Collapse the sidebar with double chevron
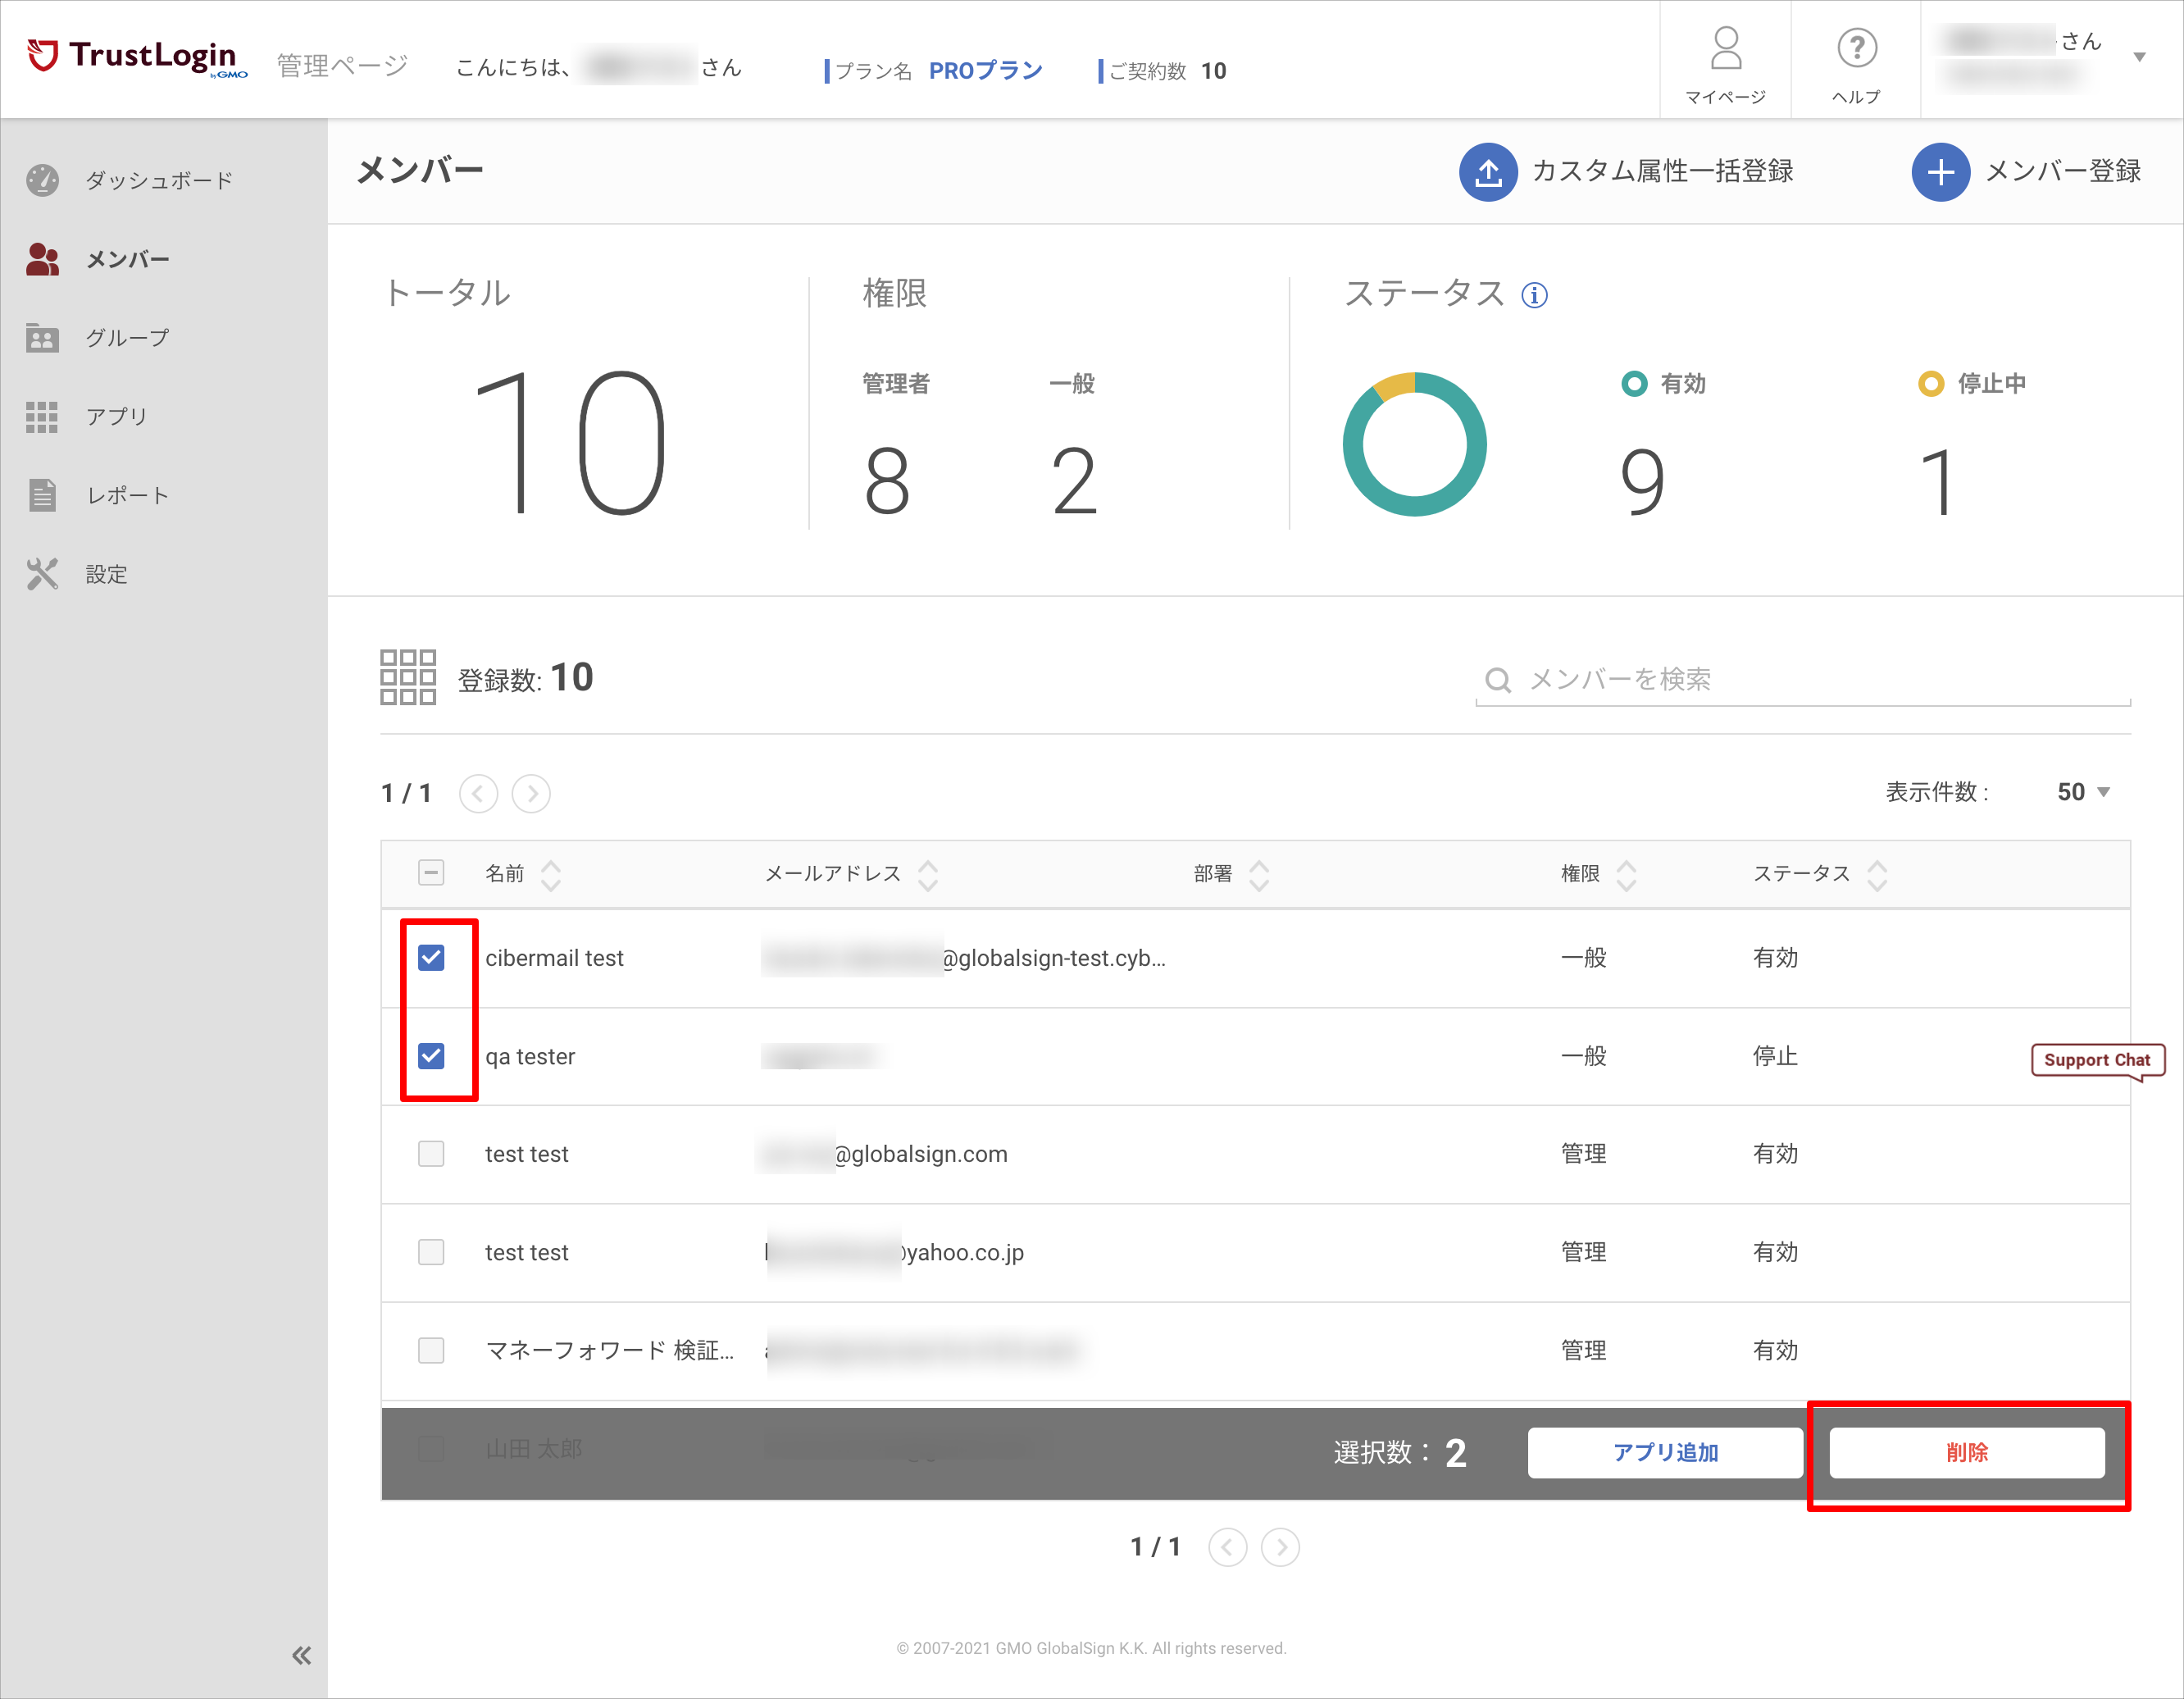The image size is (2184, 1699). pyautogui.click(x=301, y=1655)
